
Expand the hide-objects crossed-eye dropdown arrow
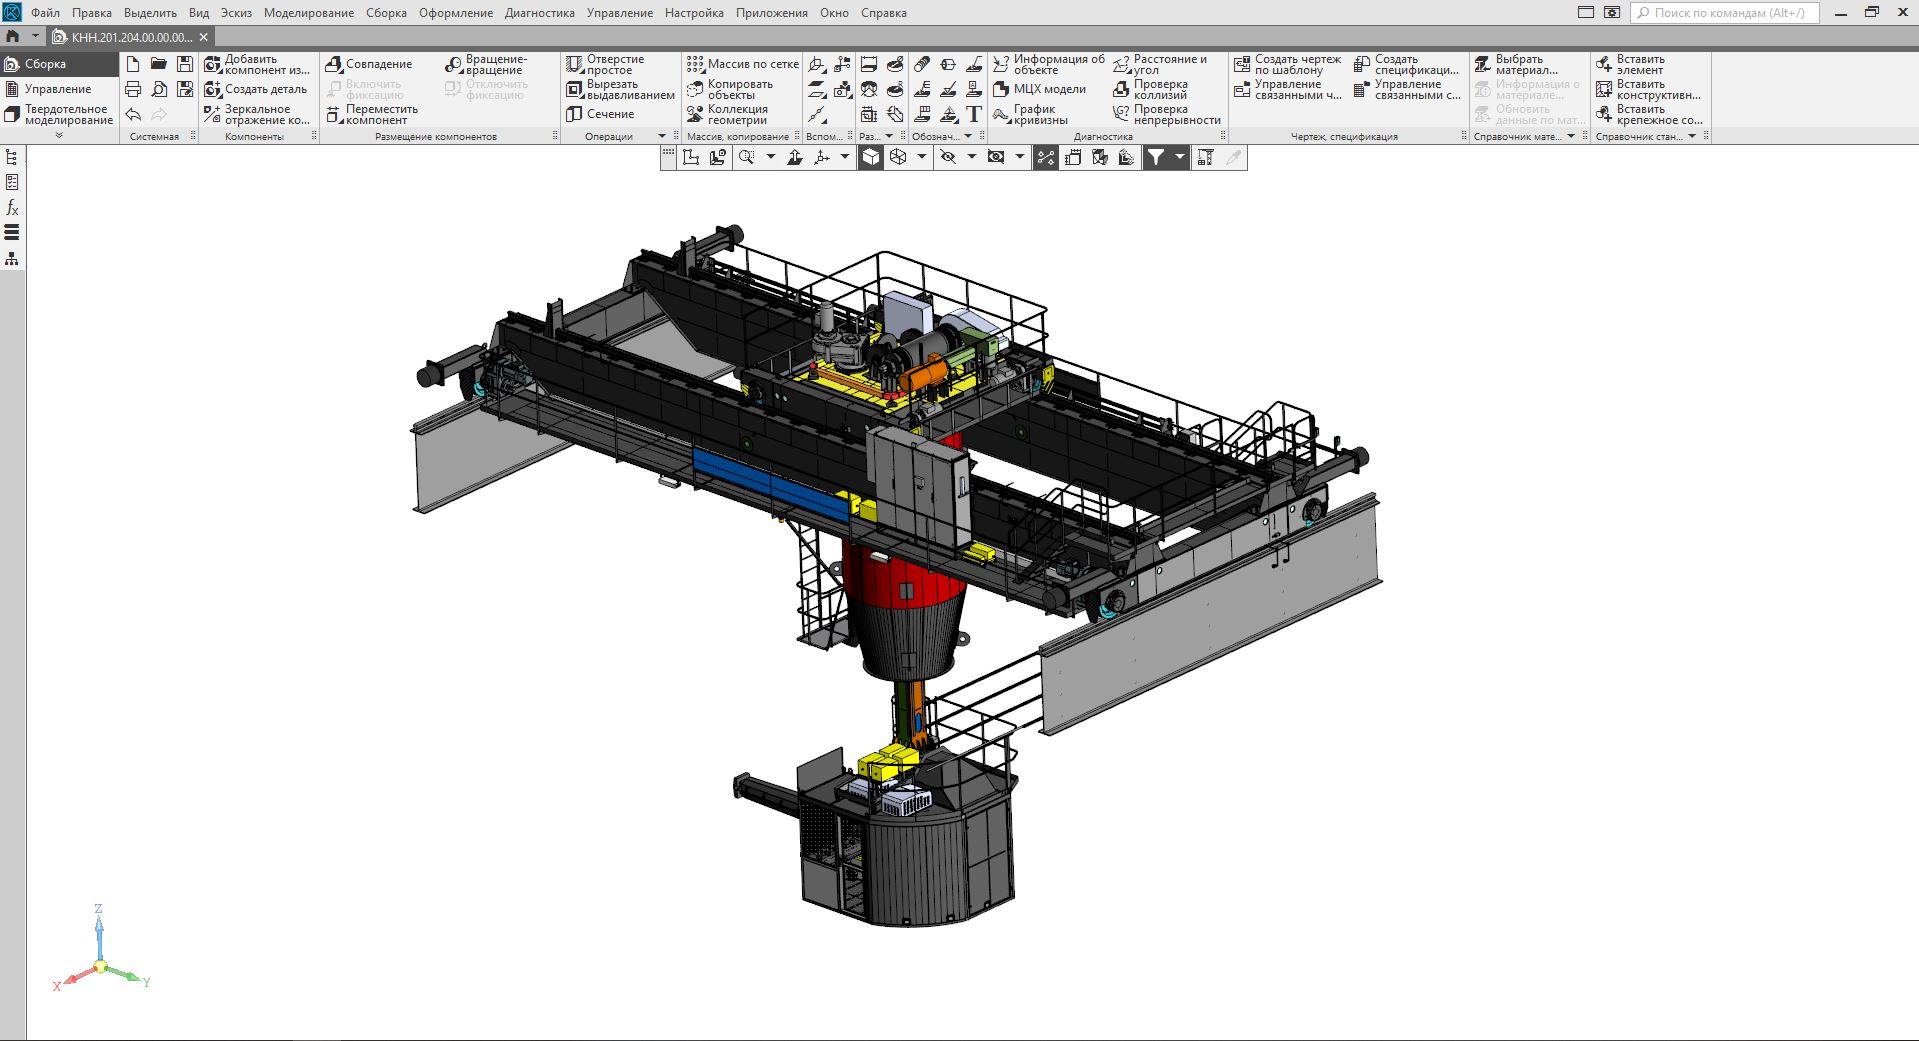point(971,157)
